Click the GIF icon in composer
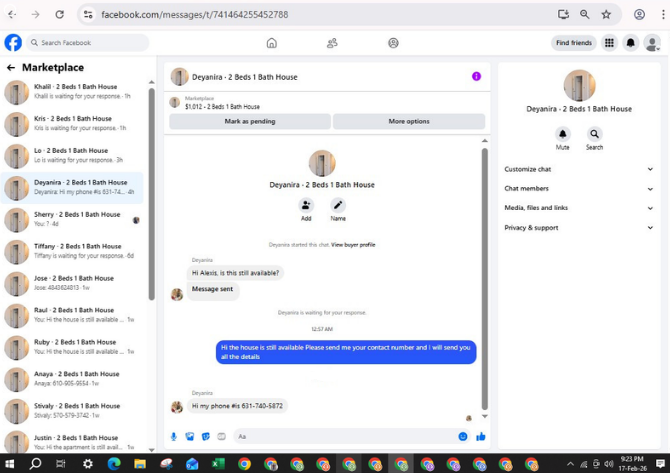Viewport: 670px width, 473px height. (221, 436)
